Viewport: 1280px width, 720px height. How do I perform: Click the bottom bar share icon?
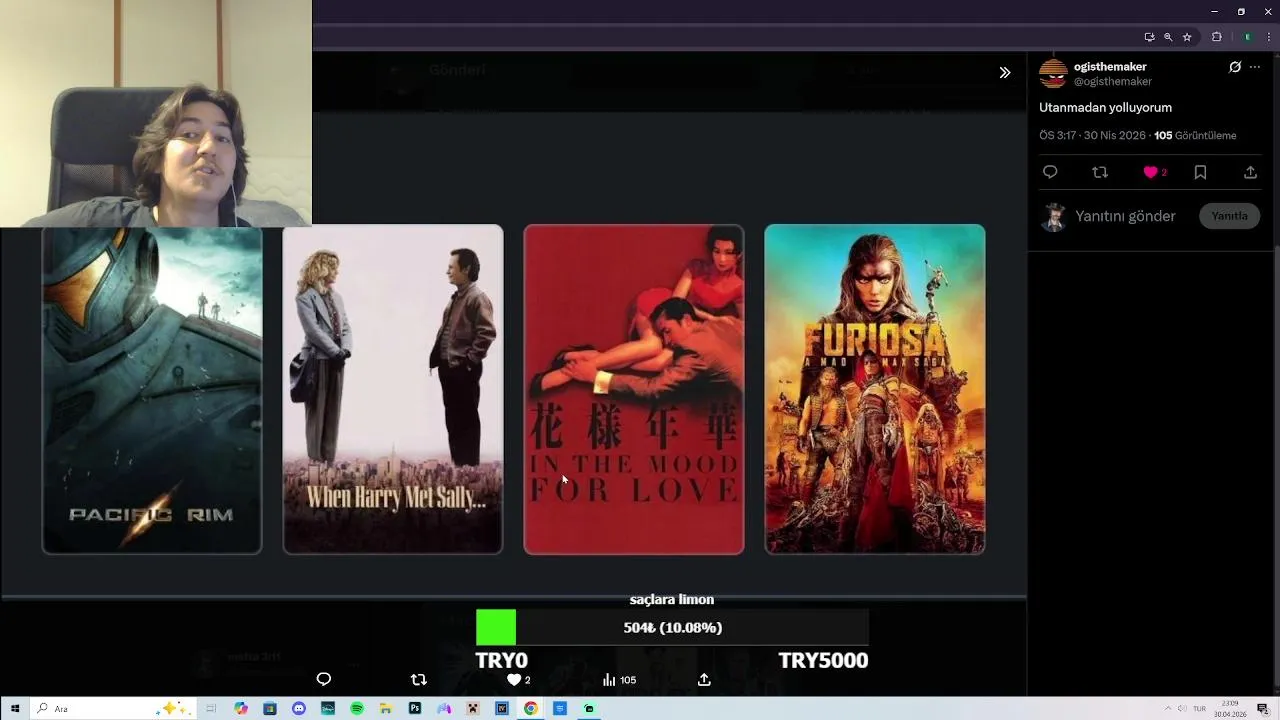[704, 679]
